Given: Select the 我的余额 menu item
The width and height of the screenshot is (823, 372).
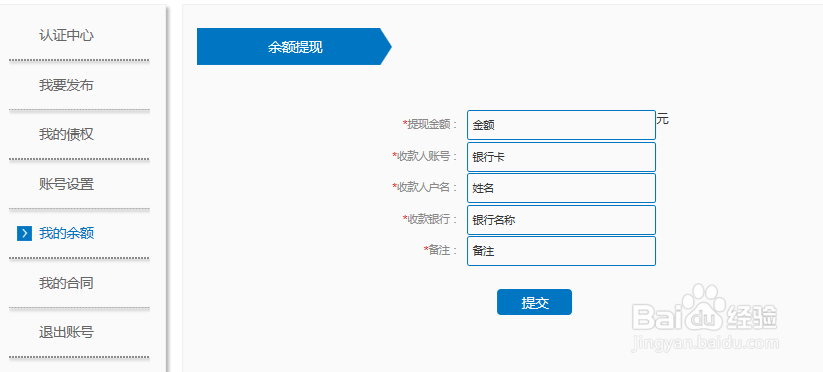Looking at the screenshot, I should point(66,233).
